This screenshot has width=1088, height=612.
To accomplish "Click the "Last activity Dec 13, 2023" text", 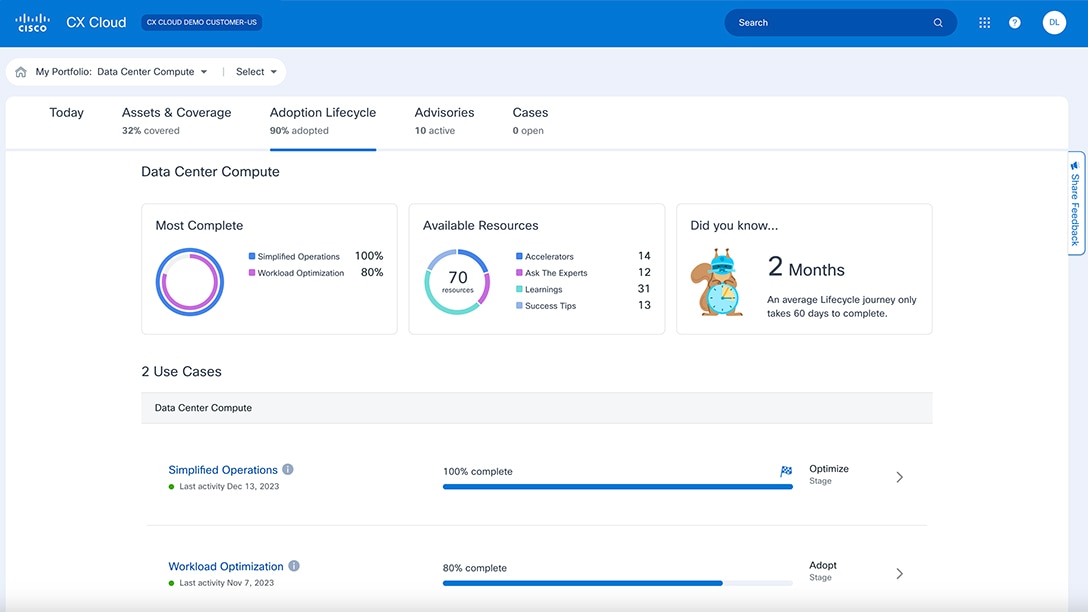I will [x=229, y=486].
